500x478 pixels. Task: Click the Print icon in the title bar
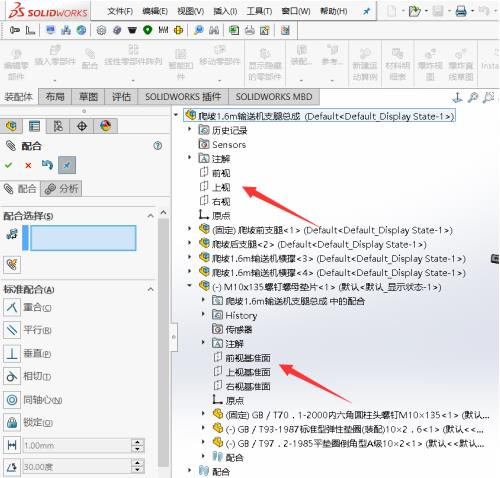point(461,11)
